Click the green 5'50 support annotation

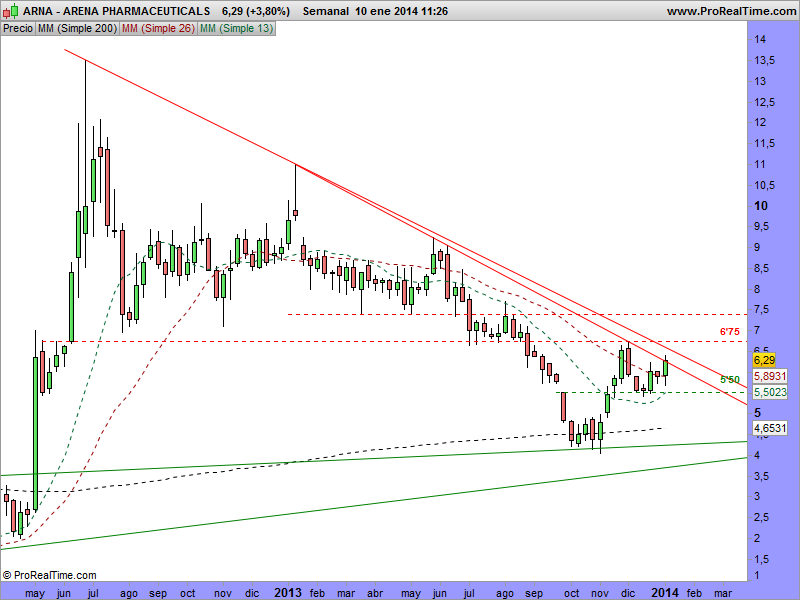(x=730, y=380)
